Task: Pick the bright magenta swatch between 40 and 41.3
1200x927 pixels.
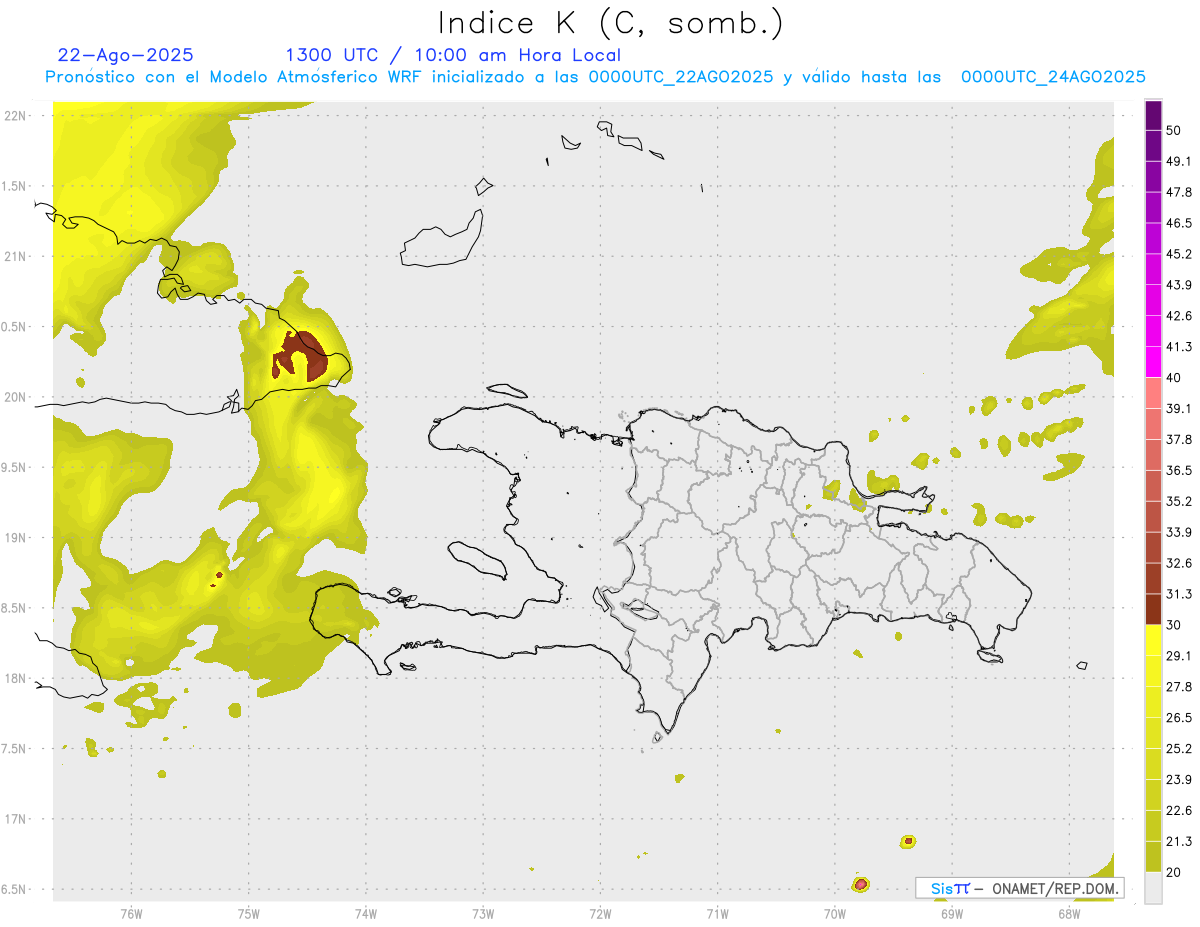Action: [1153, 361]
